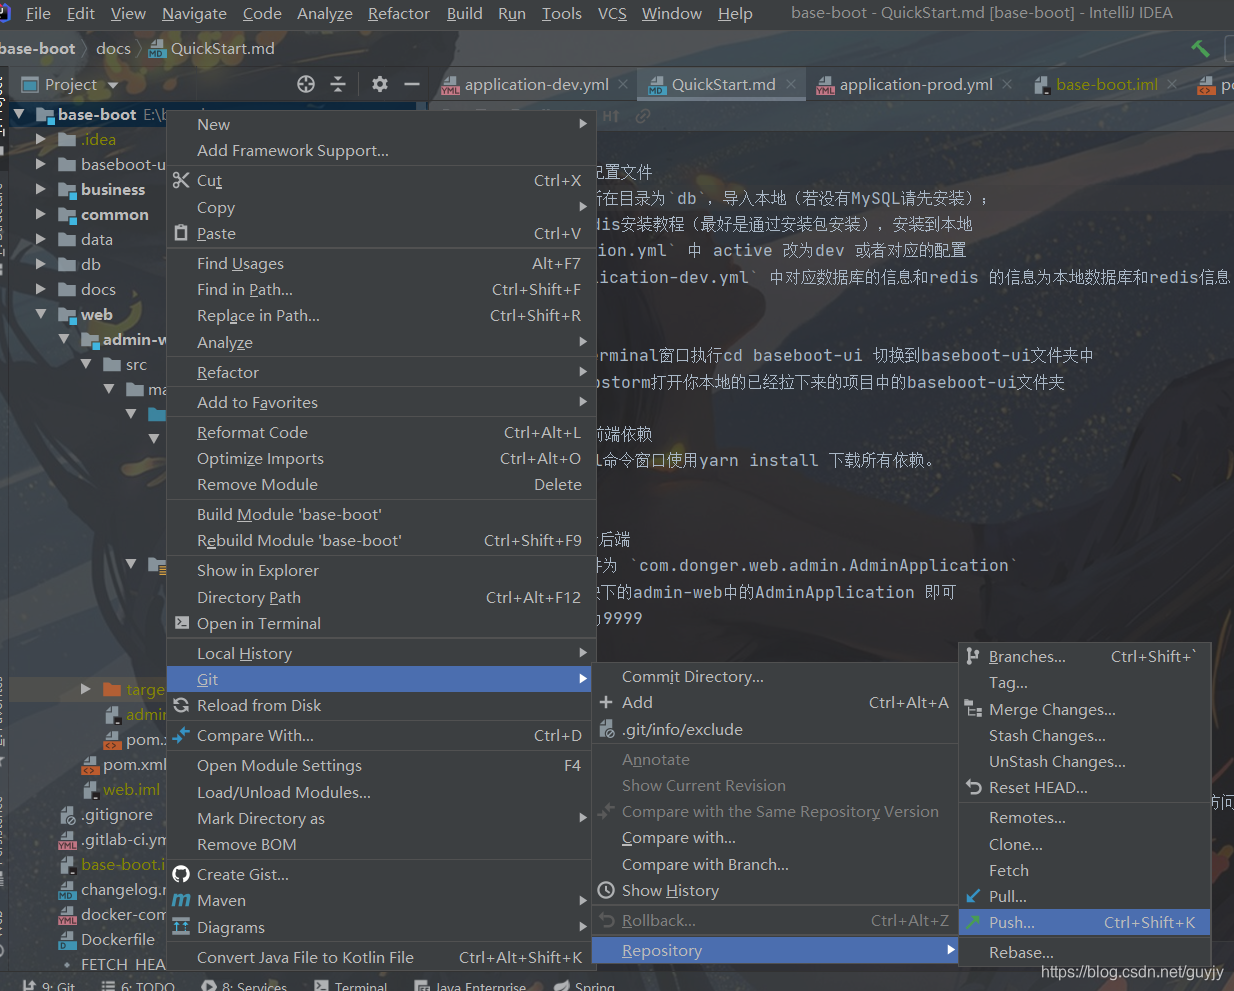The height and width of the screenshot is (991, 1234).
Task: Click the Compare With arrows icon
Action: click(x=181, y=735)
